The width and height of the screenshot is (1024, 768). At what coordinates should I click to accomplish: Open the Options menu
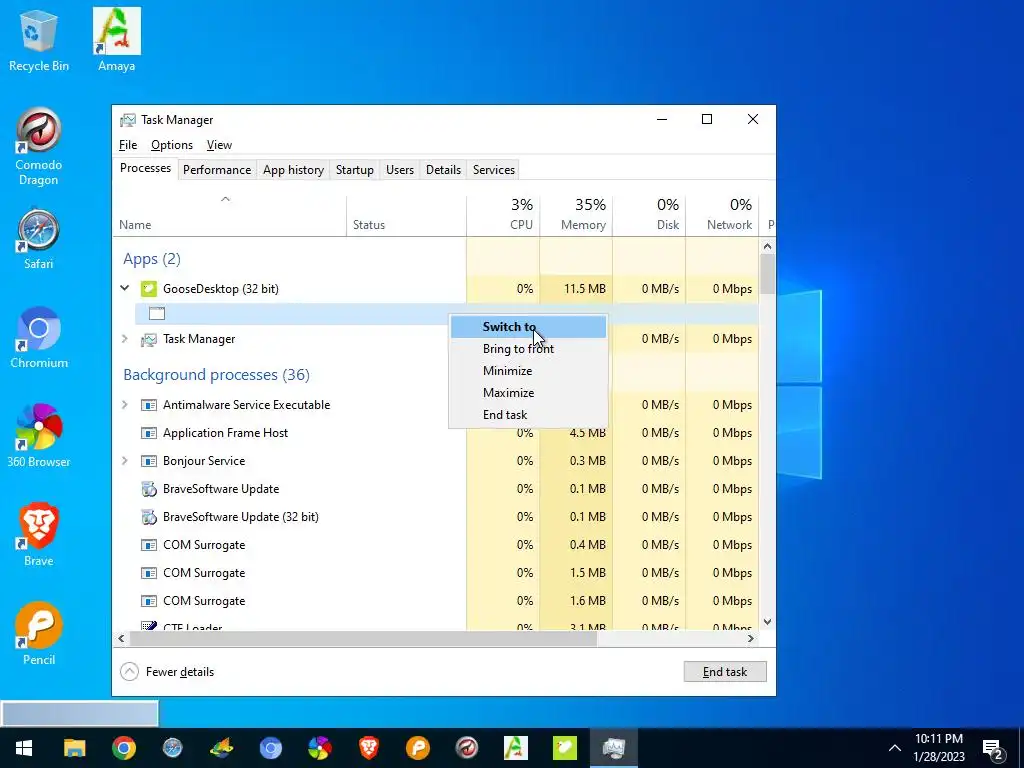pyautogui.click(x=172, y=145)
